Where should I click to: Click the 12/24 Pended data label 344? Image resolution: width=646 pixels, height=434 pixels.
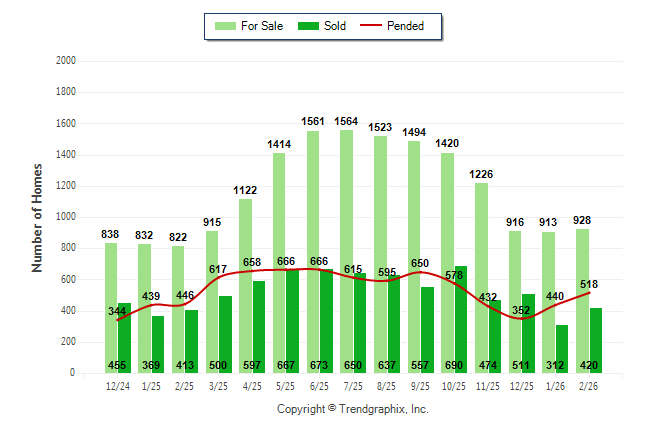pos(116,312)
